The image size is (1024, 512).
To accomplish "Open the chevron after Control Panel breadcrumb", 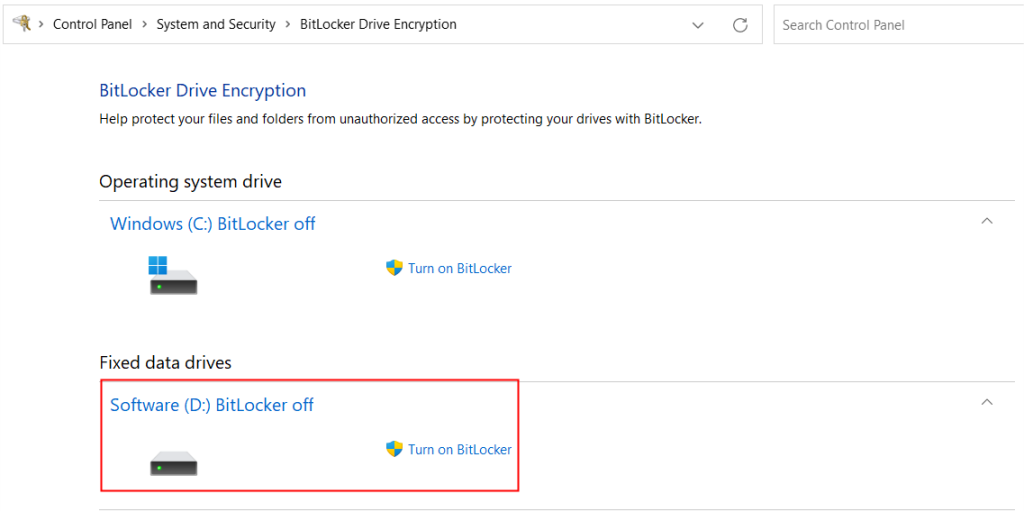I will tap(144, 25).
